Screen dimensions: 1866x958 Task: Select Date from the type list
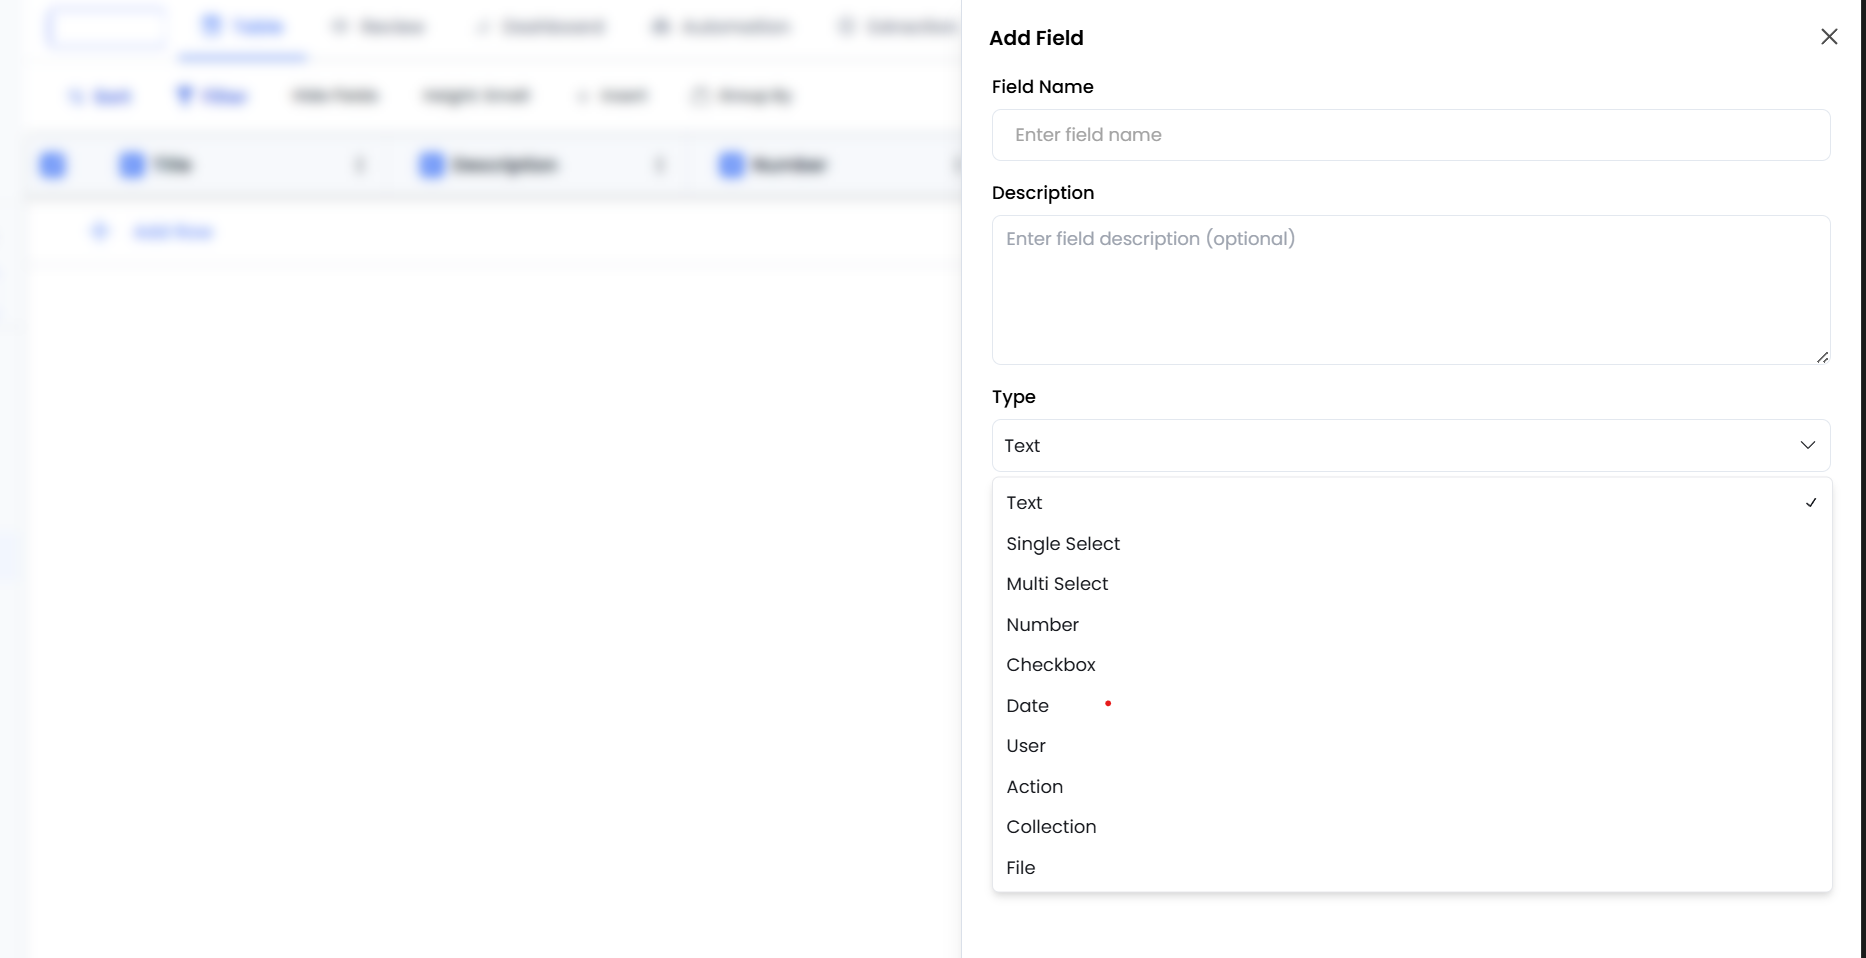coord(1027,706)
